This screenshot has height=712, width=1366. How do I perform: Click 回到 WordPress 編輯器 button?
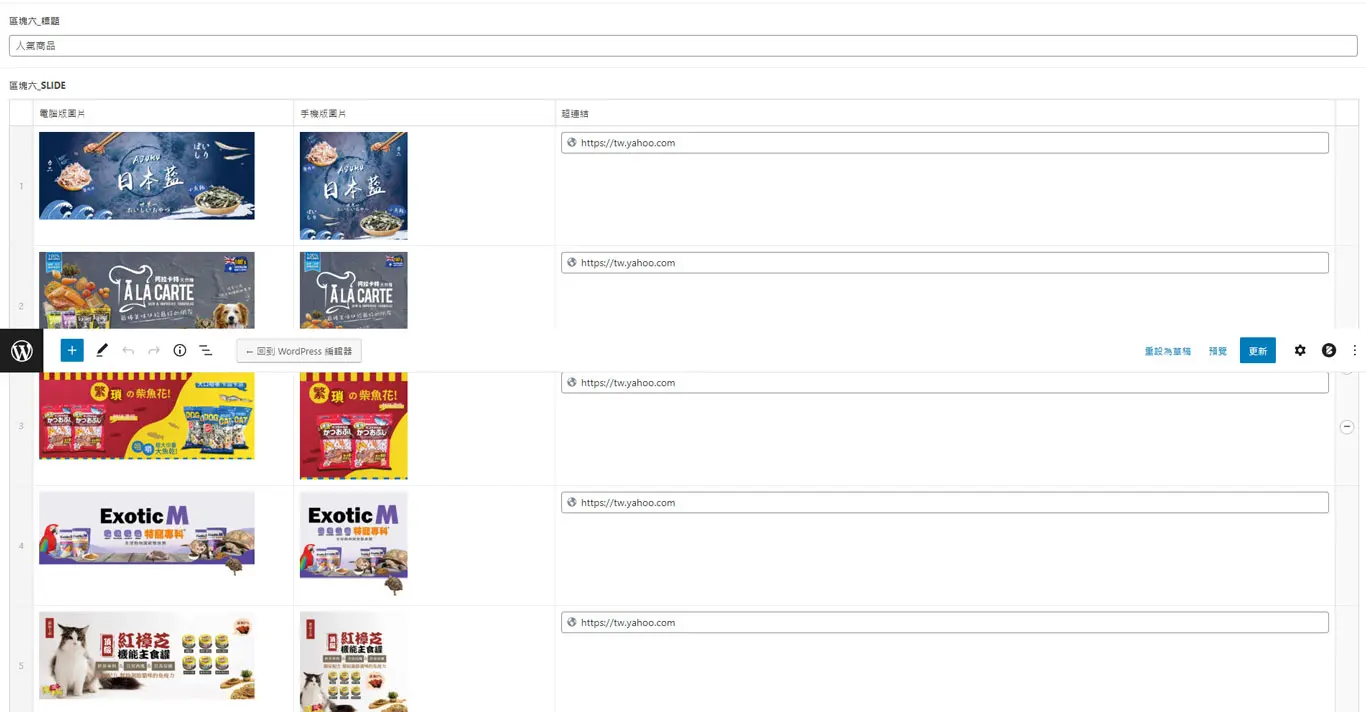coord(299,351)
